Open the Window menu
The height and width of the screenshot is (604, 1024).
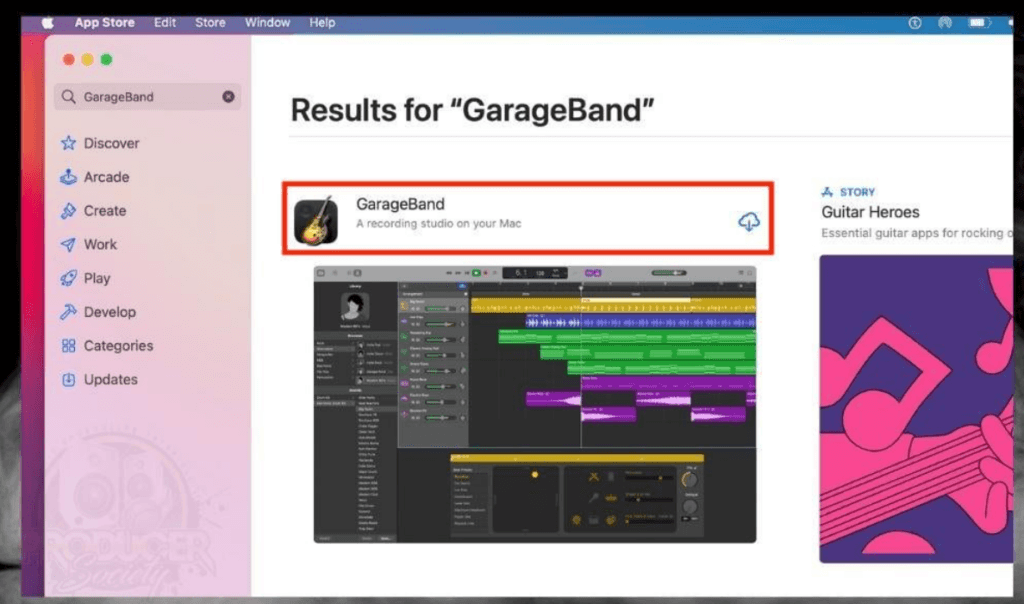(x=267, y=23)
